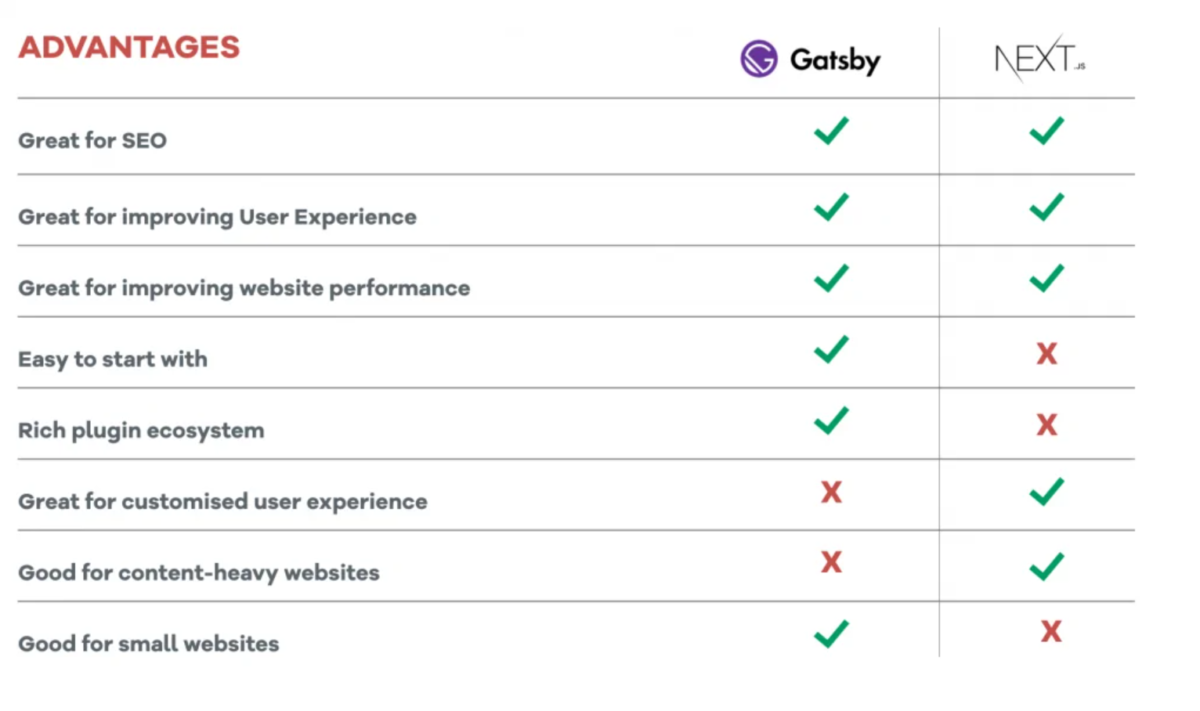Click Gatsby's green check for small websites
The width and height of the screenshot is (1200, 711).
831,634
